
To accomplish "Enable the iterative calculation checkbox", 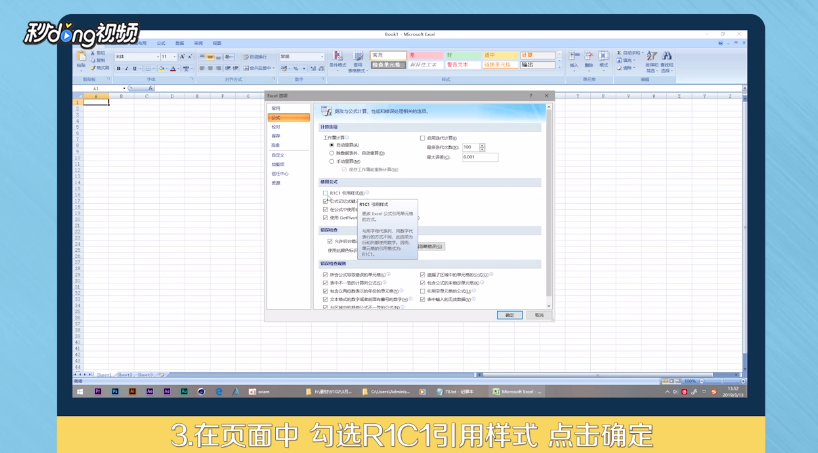I will 423,138.
